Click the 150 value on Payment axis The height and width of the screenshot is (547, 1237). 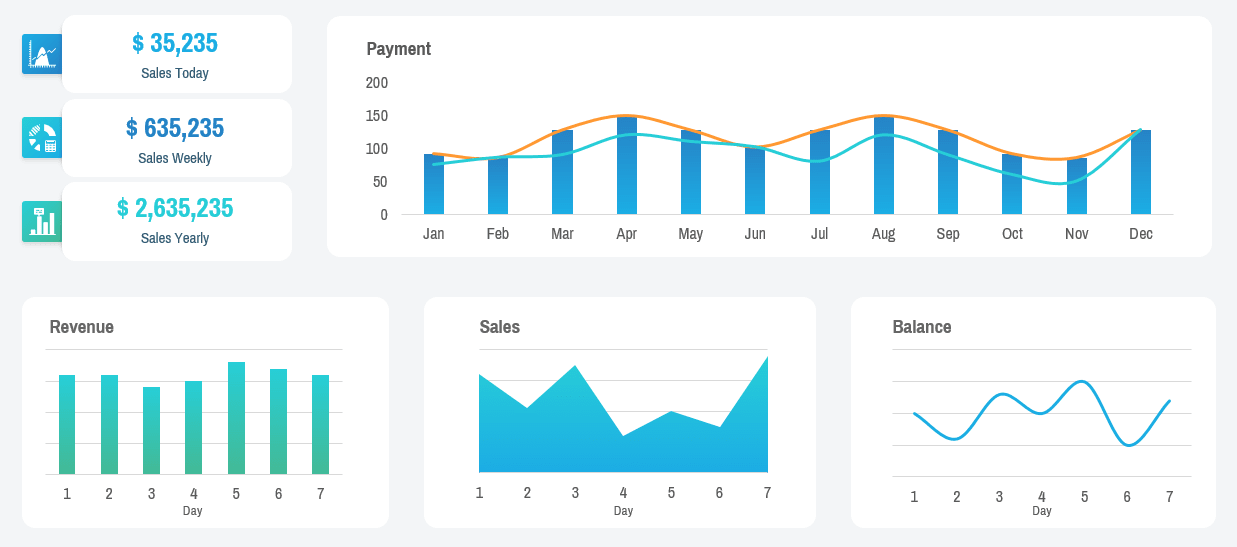[377, 115]
